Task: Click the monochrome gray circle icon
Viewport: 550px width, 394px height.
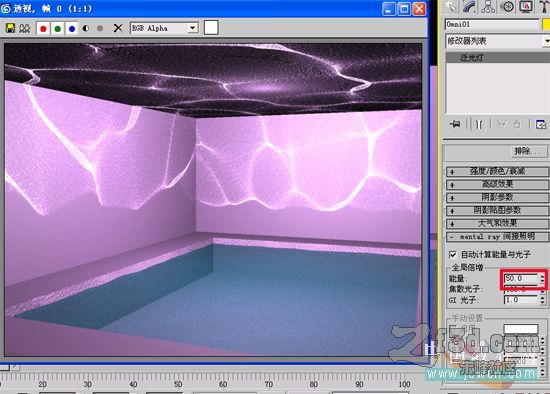Action: (100, 28)
